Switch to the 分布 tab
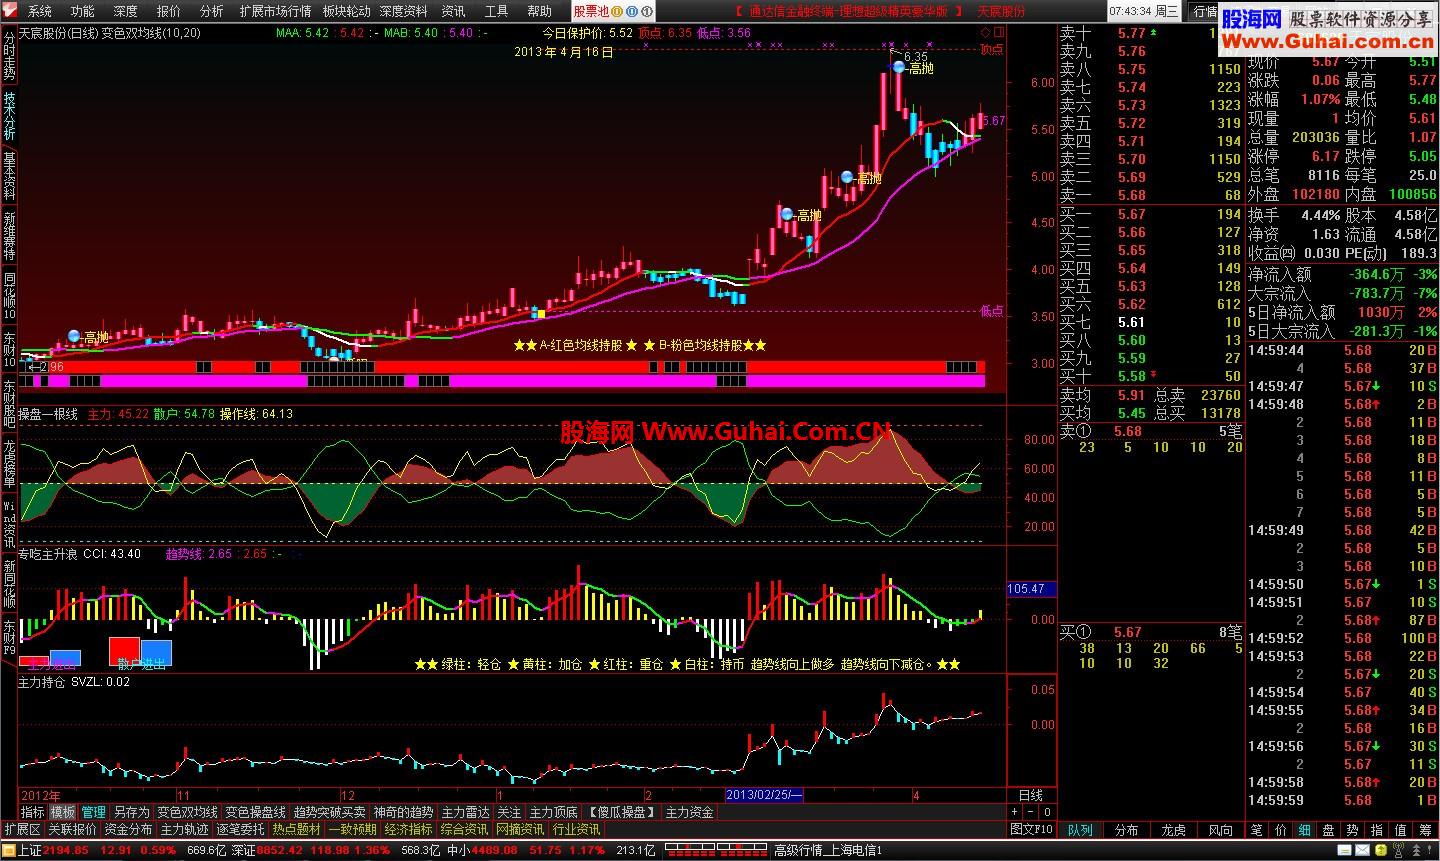Image resolution: width=1440 pixels, height=861 pixels. [x=1126, y=830]
